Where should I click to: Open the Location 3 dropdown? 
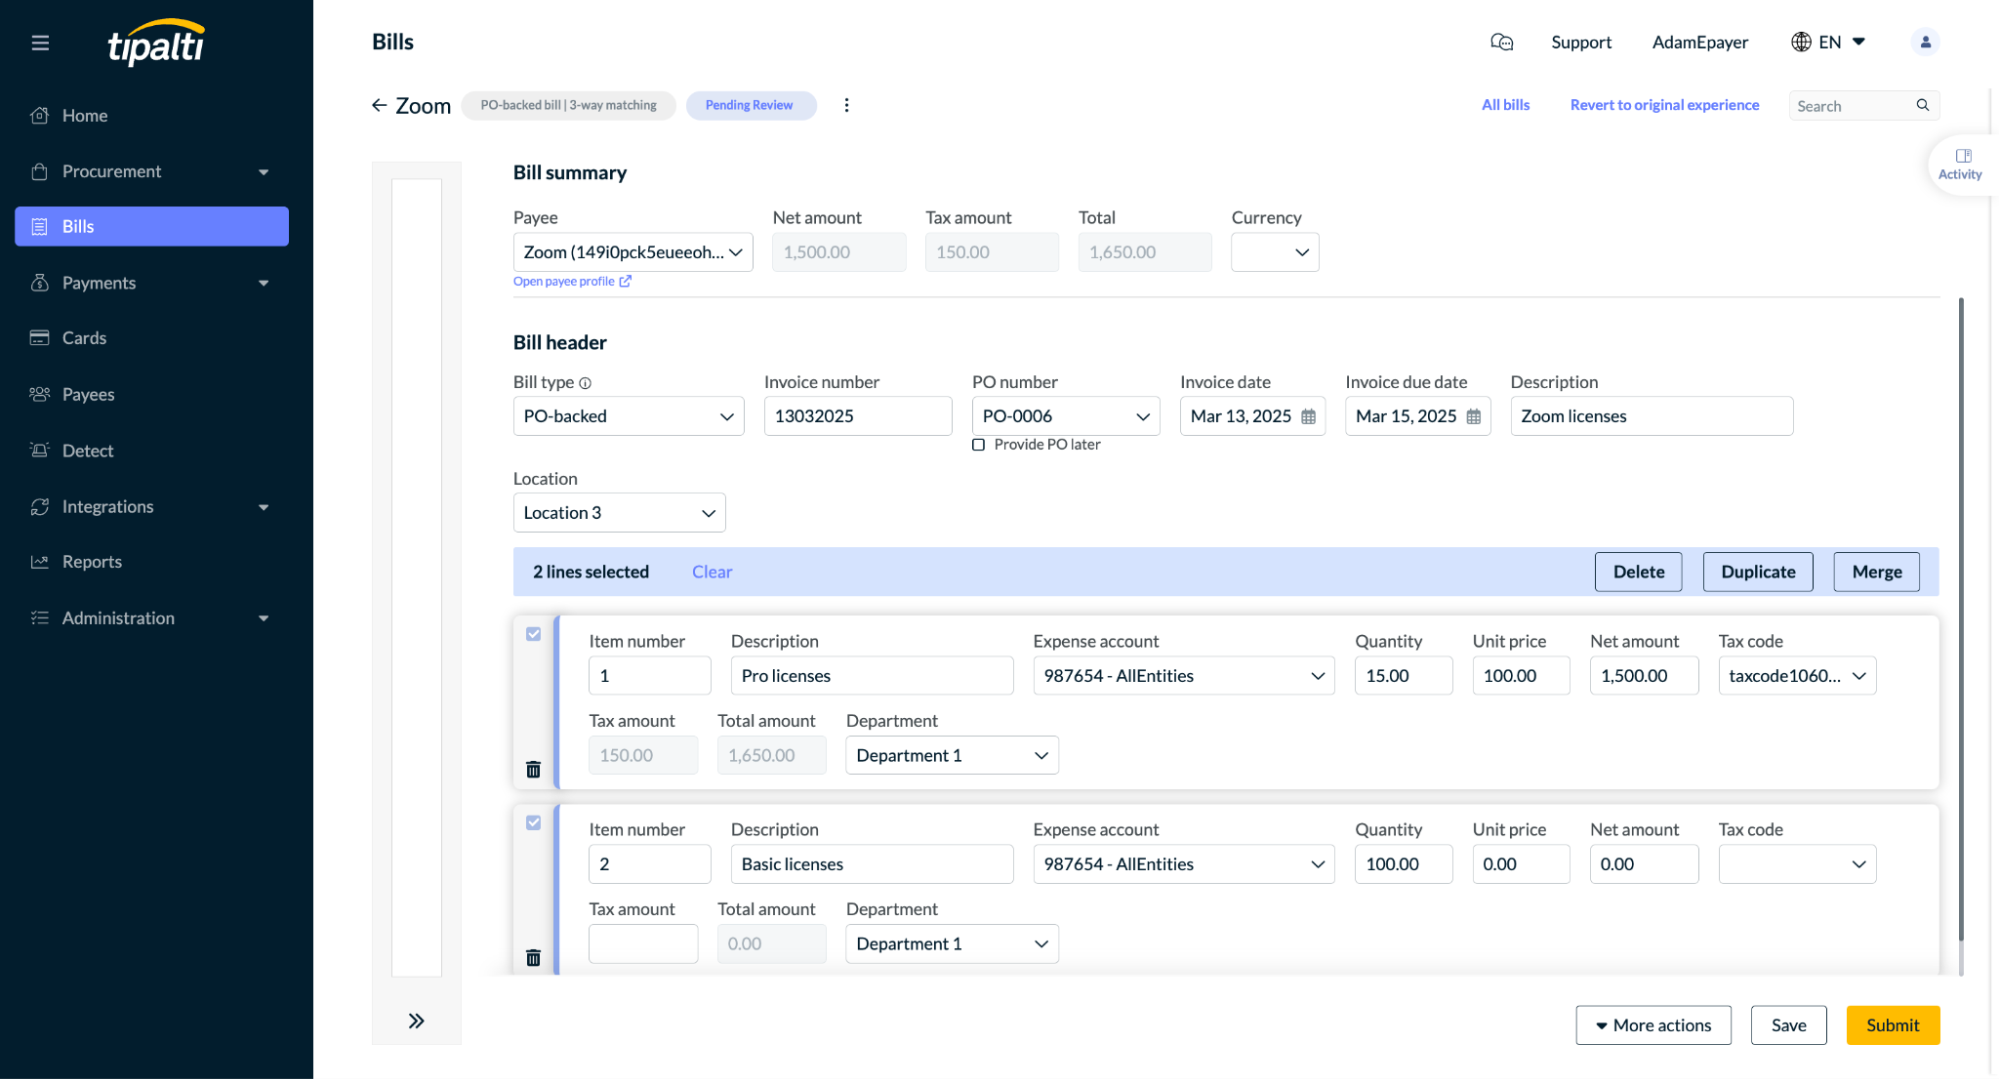[x=619, y=513]
